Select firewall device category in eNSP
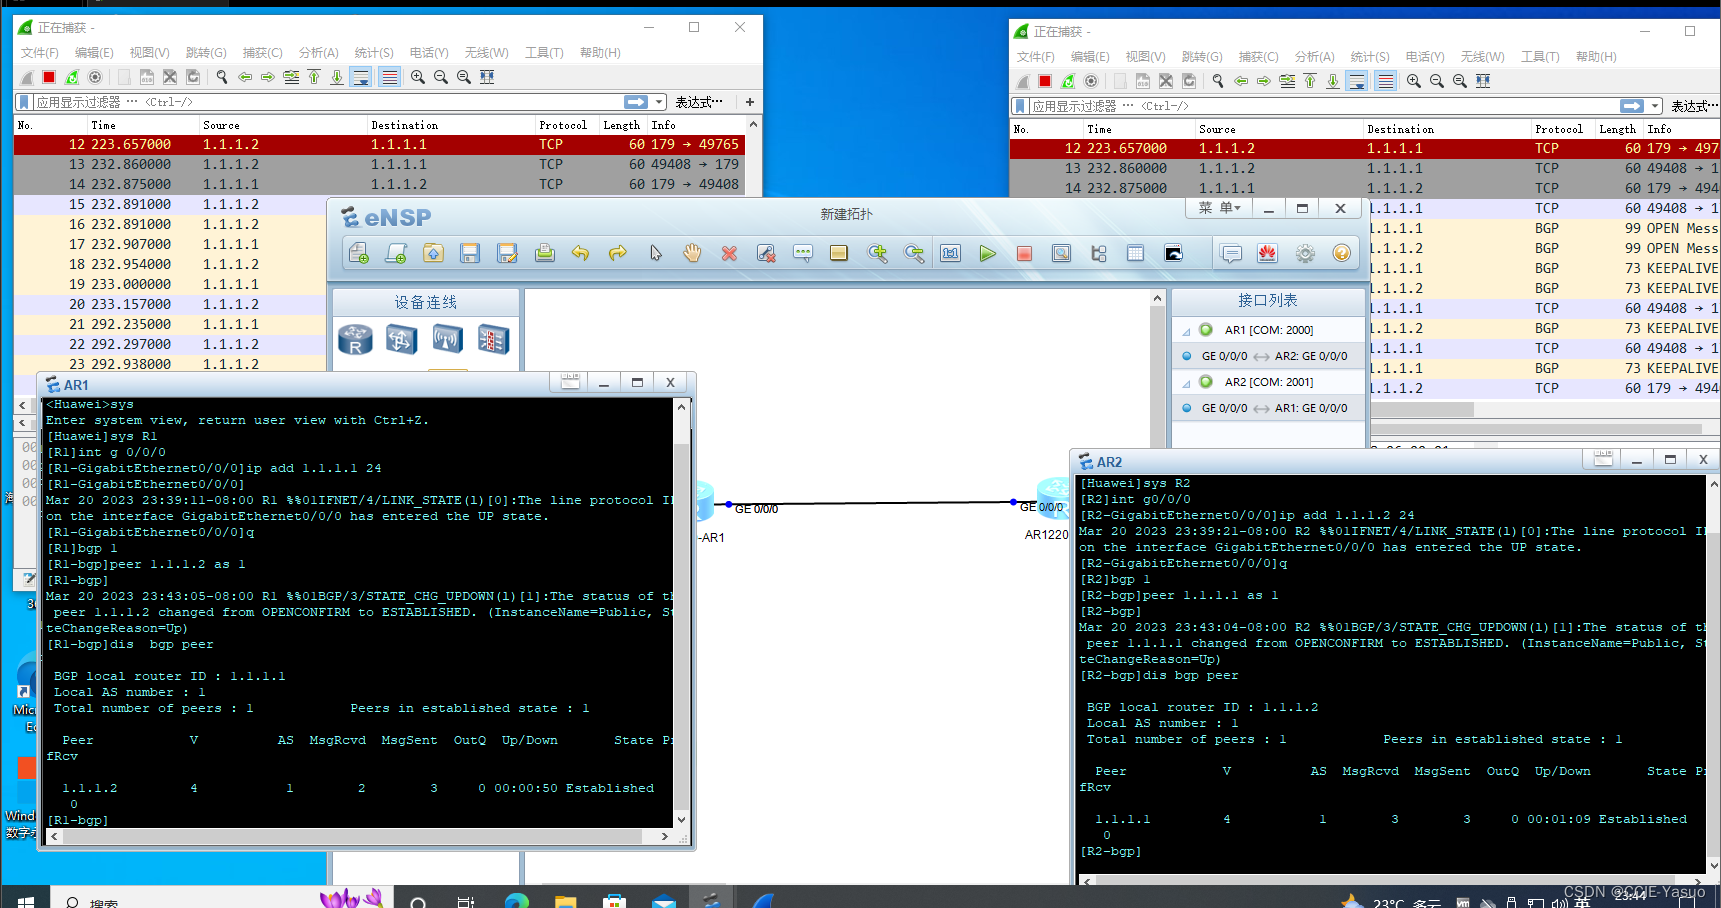 click(x=493, y=340)
